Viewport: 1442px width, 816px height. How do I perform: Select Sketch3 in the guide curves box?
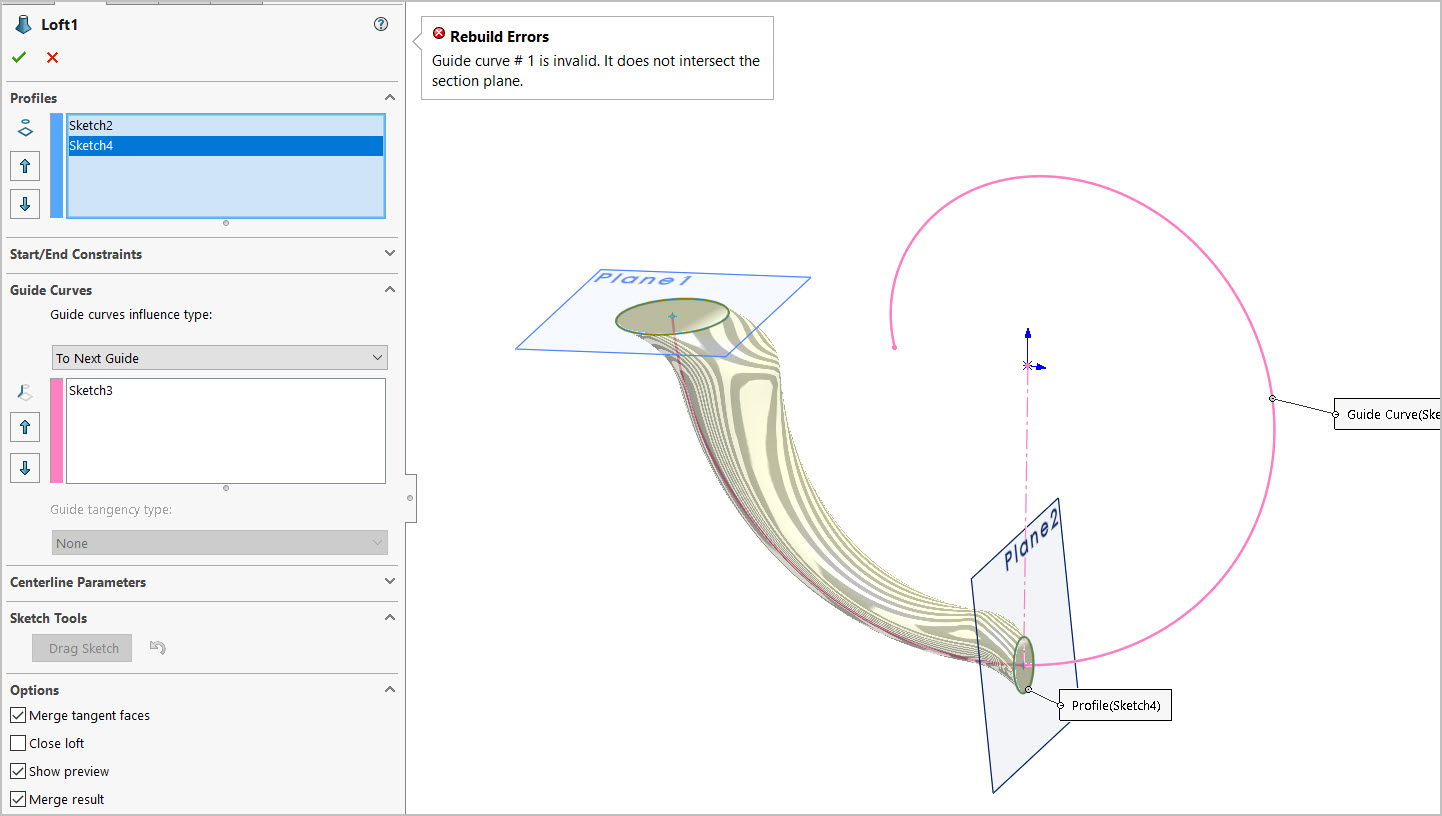pyautogui.click(x=91, y=391)
